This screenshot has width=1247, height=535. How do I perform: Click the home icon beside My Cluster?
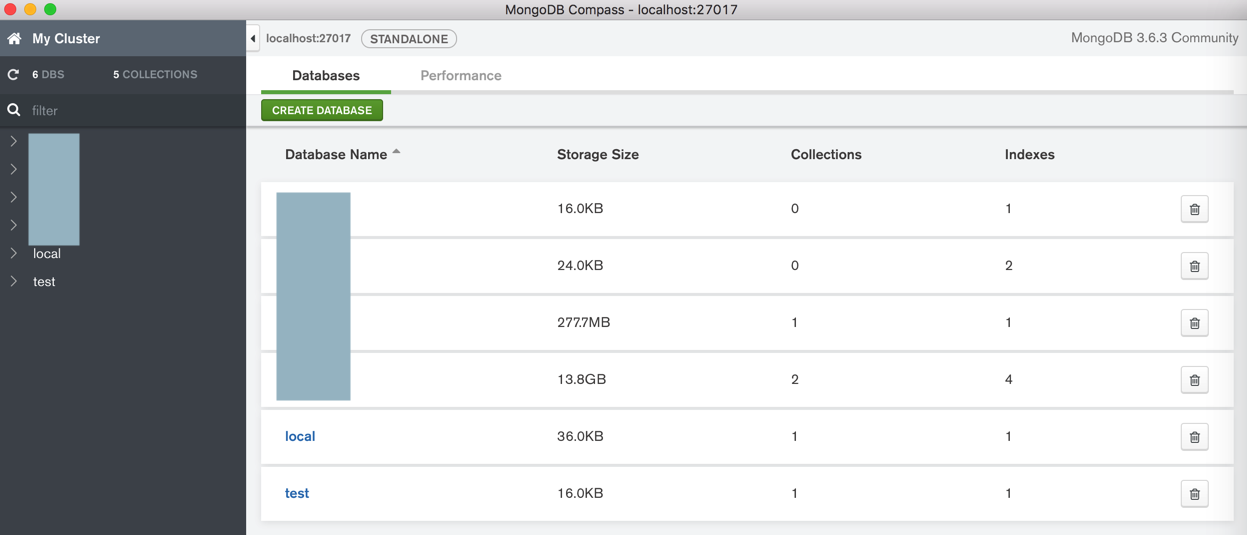(x=14, y=39)
